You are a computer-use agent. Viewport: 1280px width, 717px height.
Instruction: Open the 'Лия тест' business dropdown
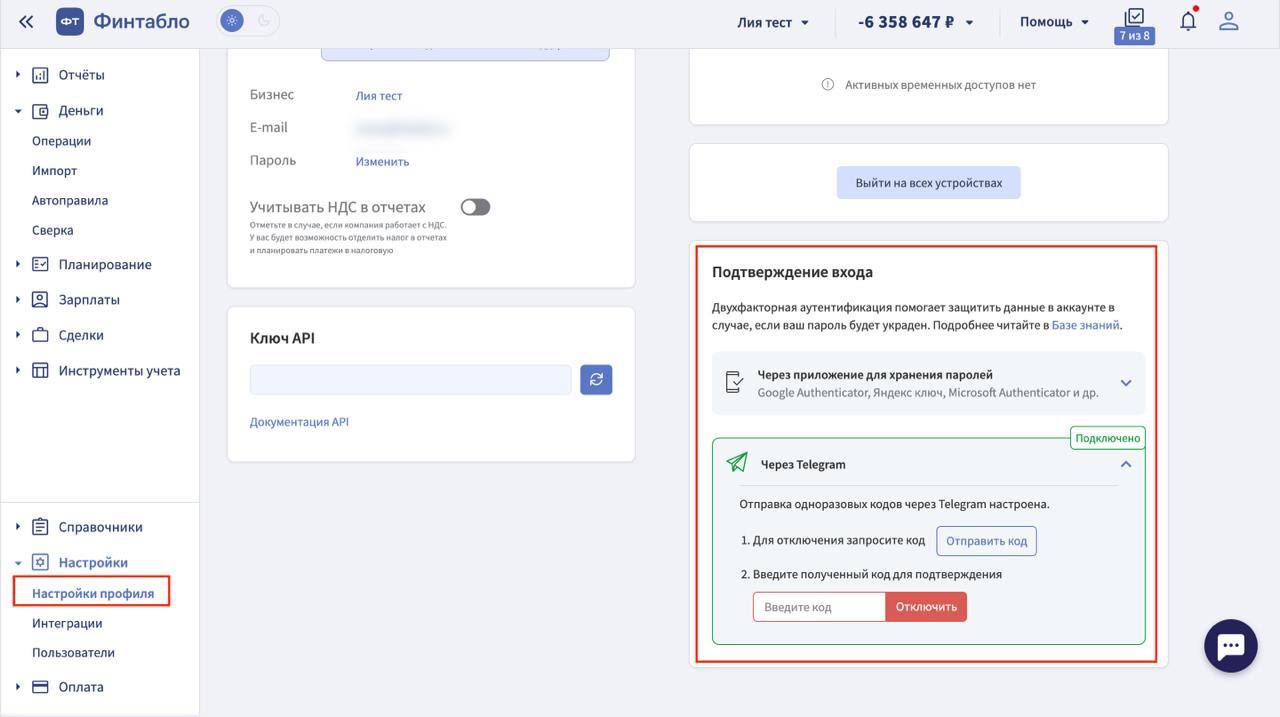(x=773, y=22)
